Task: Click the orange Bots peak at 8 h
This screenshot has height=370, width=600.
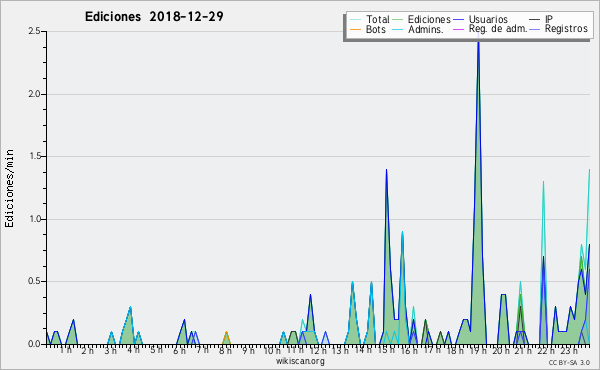Action: 226,332
